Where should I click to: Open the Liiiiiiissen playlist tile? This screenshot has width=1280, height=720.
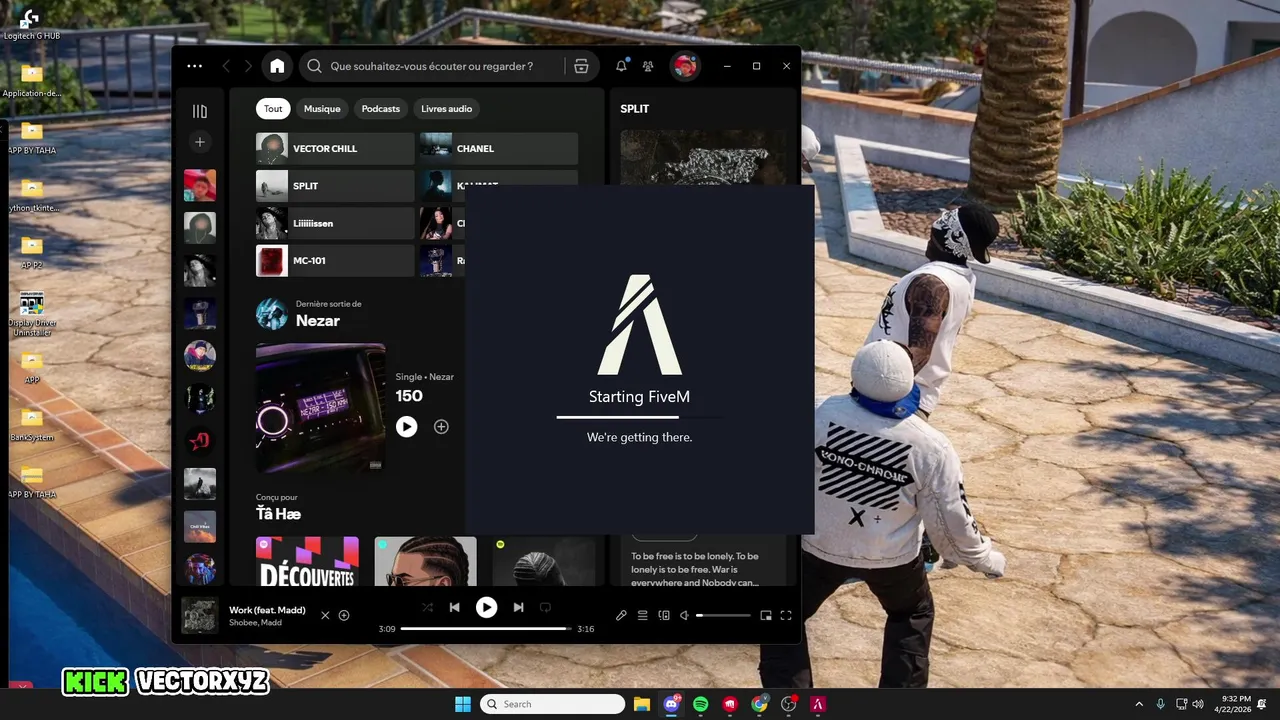click(335, 223)
